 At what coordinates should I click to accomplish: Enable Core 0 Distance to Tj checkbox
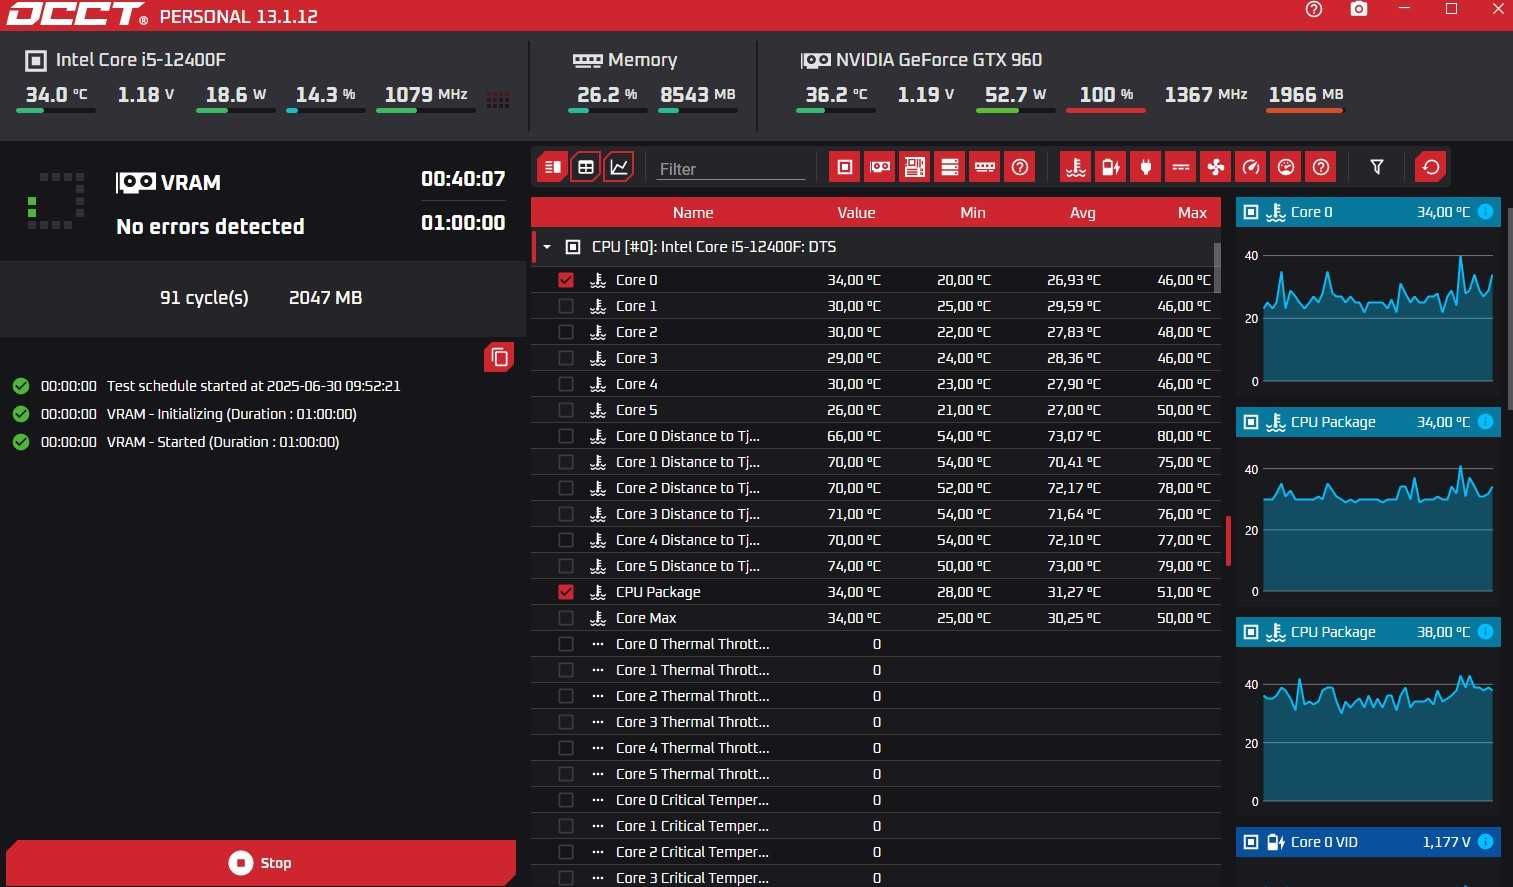(x=566, y=436)
